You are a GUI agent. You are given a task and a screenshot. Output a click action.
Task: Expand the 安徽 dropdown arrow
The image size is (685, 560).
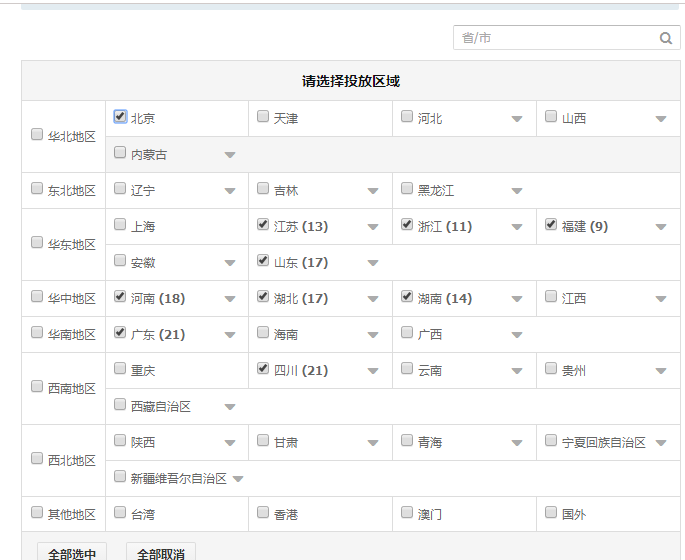(x=230, y=263)
